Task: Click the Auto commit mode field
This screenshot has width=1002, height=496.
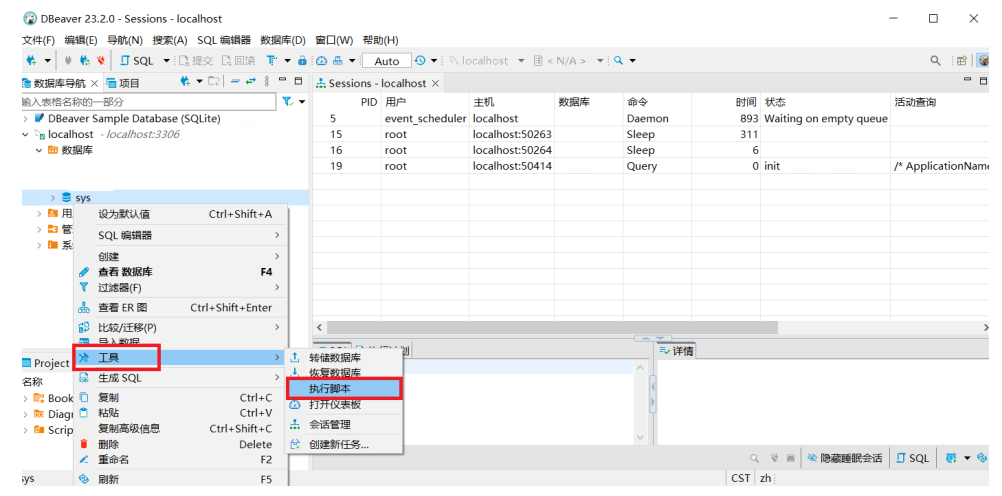Action: [x=387, y=61]
